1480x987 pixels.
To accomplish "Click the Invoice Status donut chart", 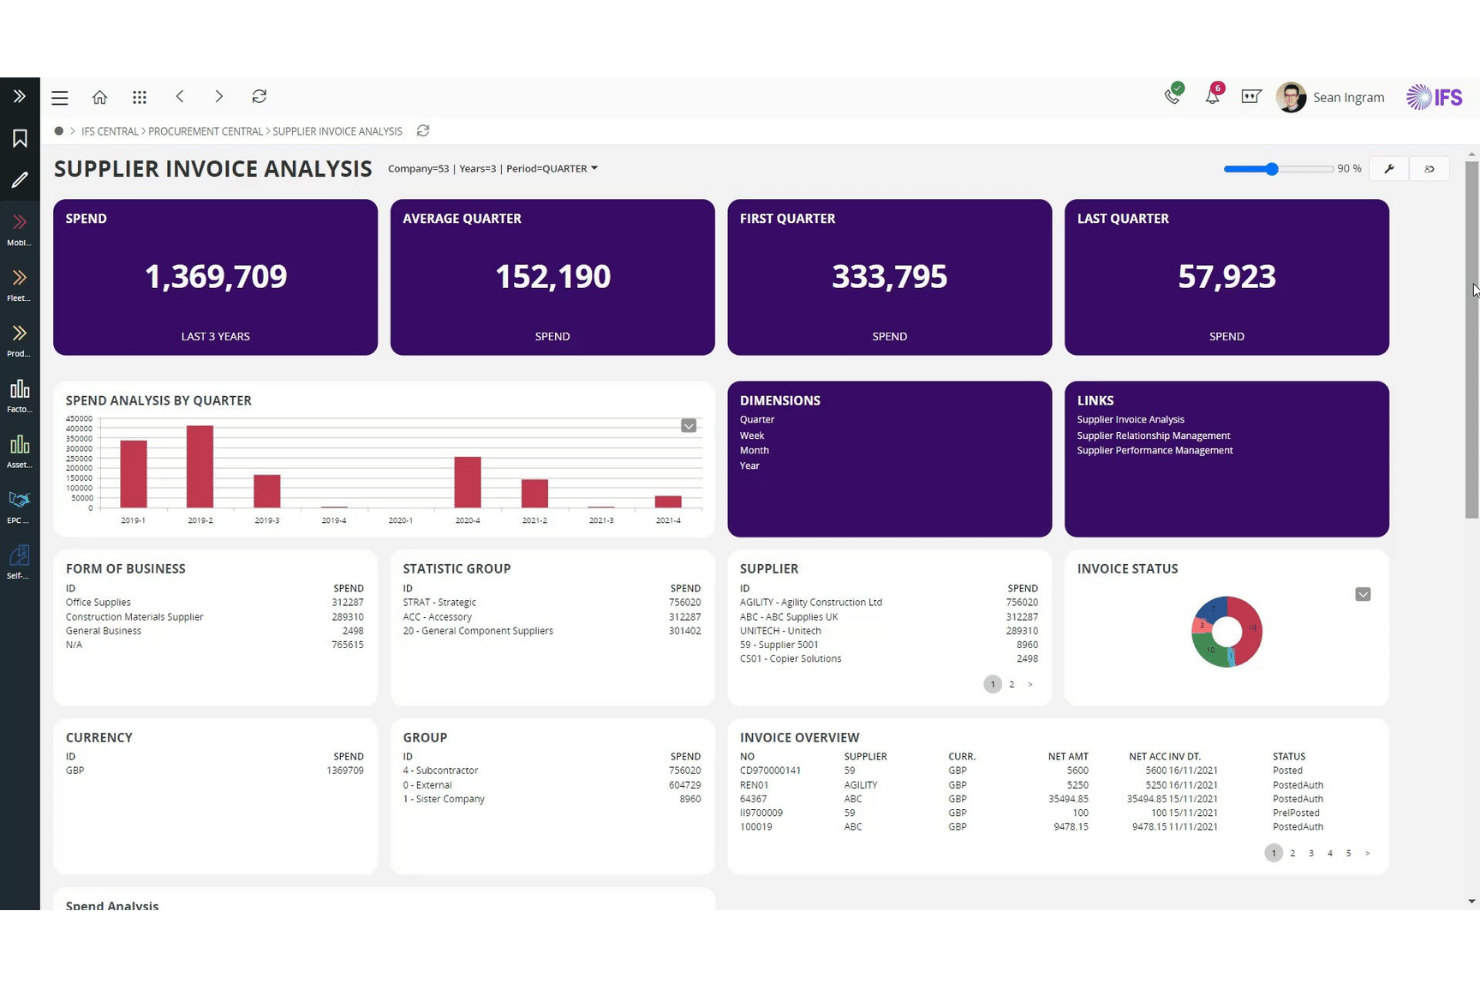I will [x=1227, y=632].
